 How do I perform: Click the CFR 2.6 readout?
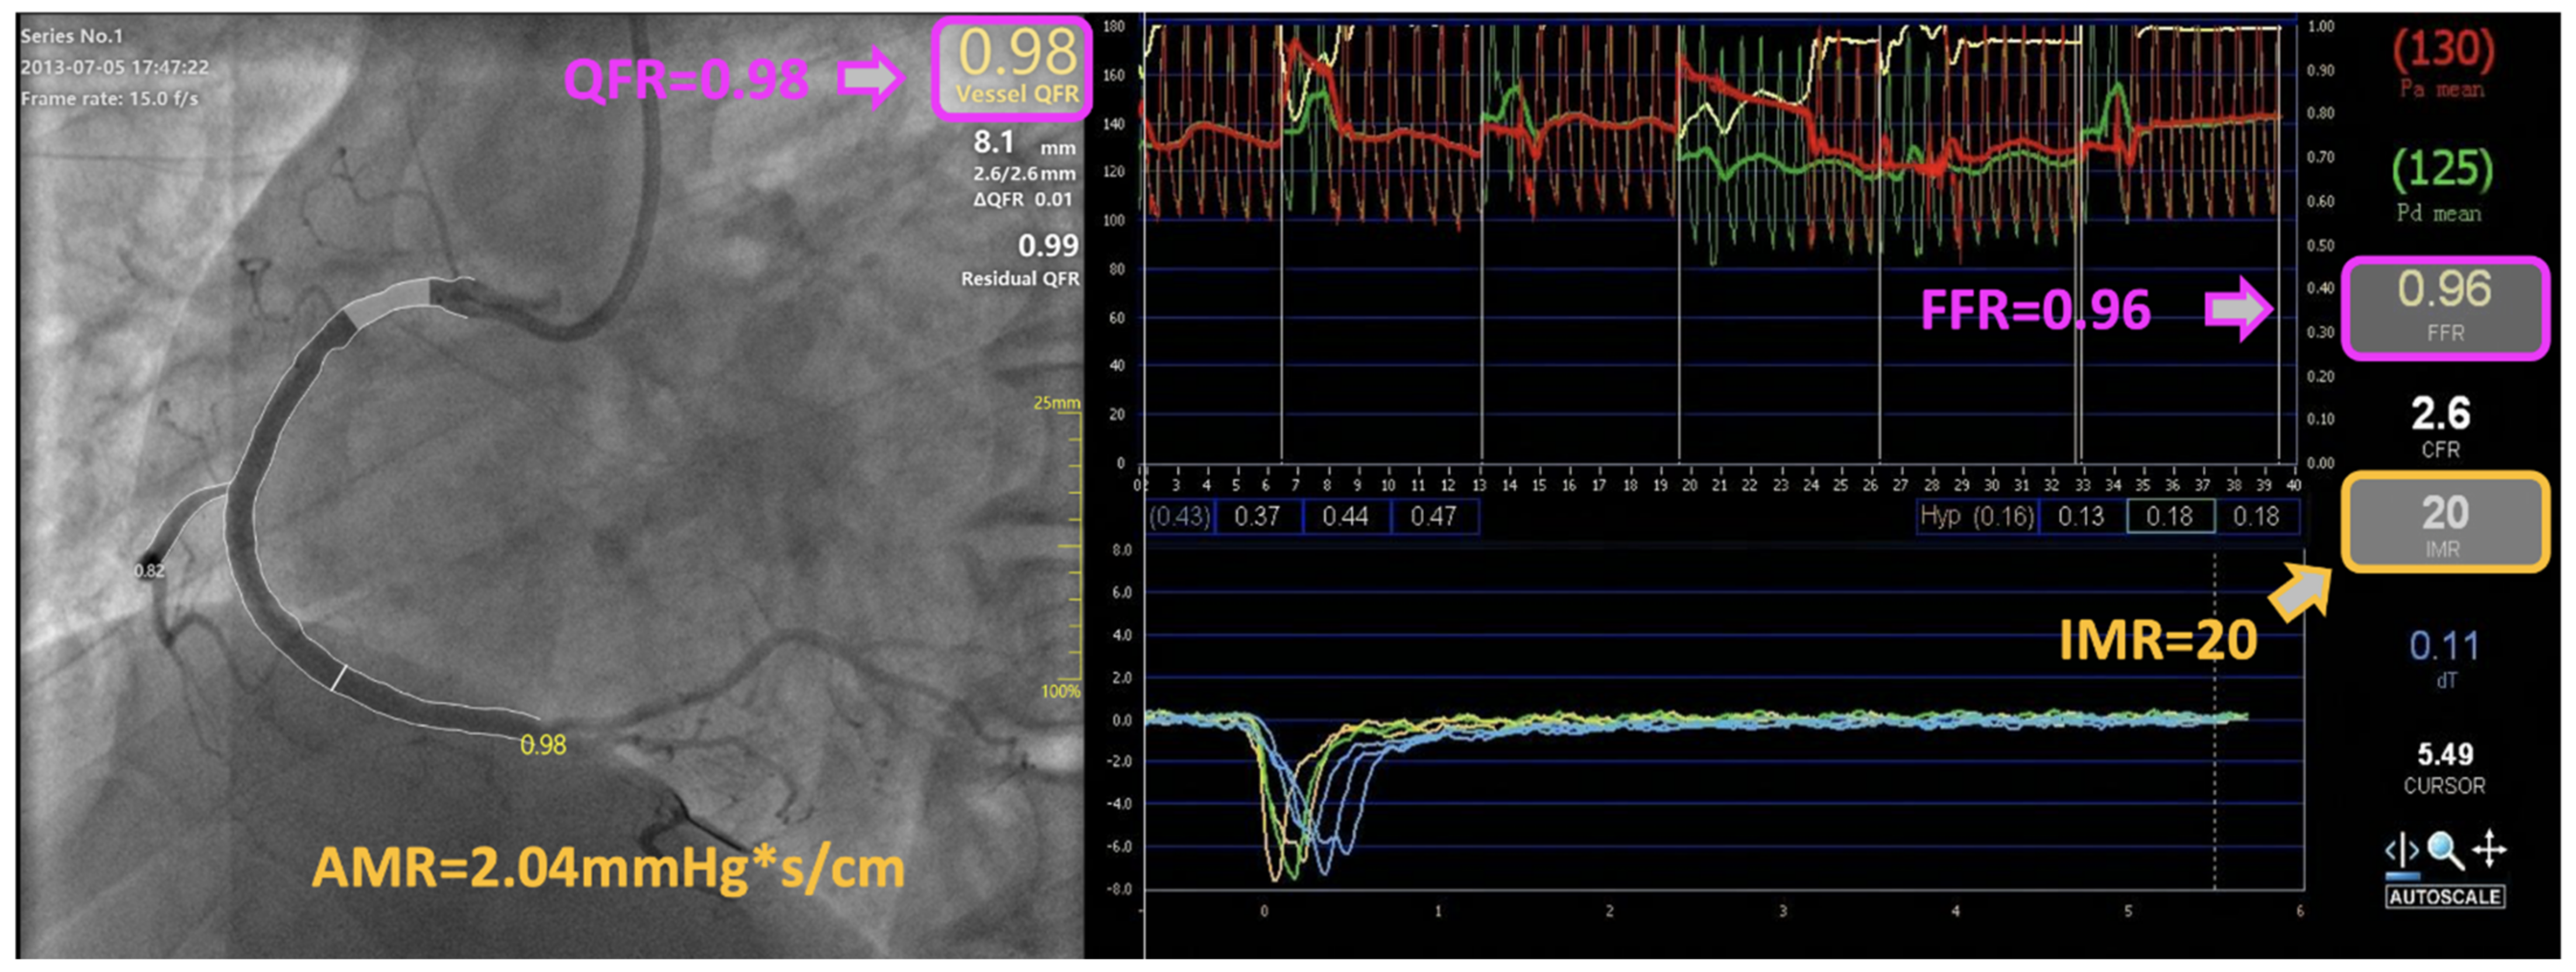2441,426
